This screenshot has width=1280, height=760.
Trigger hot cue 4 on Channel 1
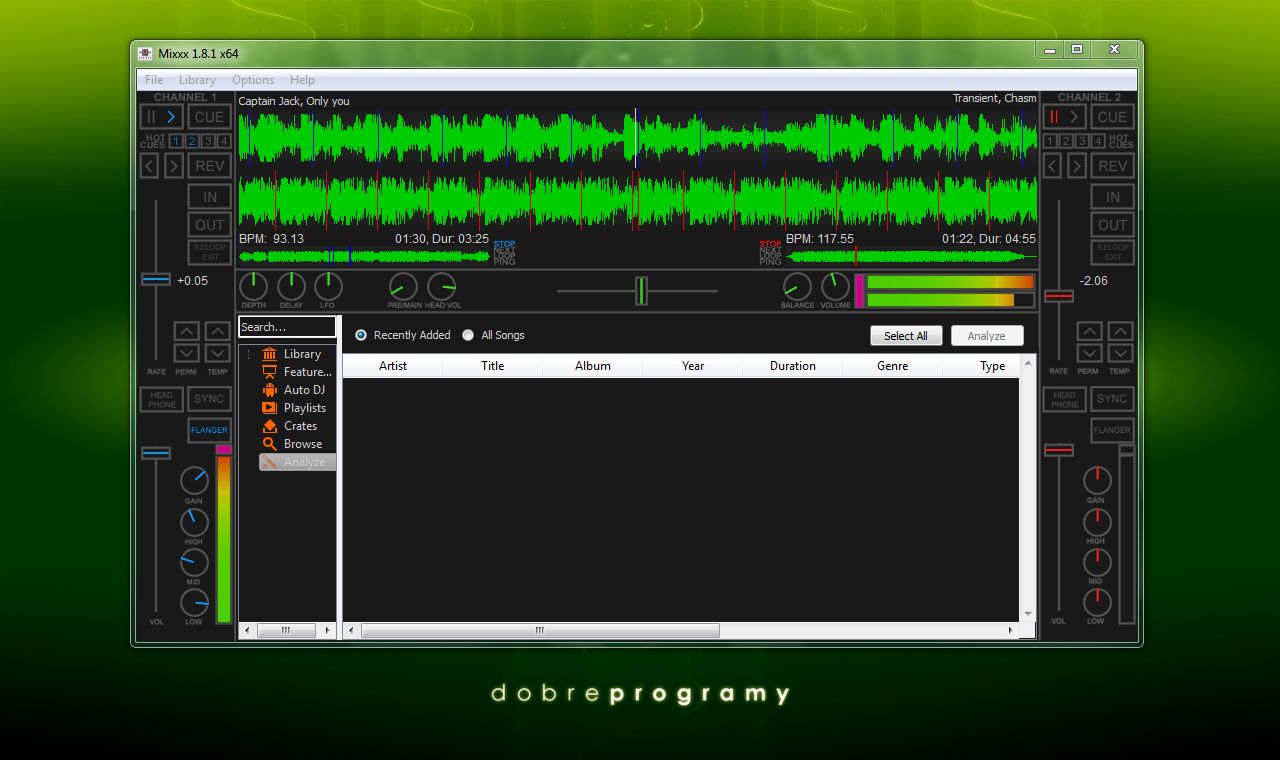[x=224, y=141]
